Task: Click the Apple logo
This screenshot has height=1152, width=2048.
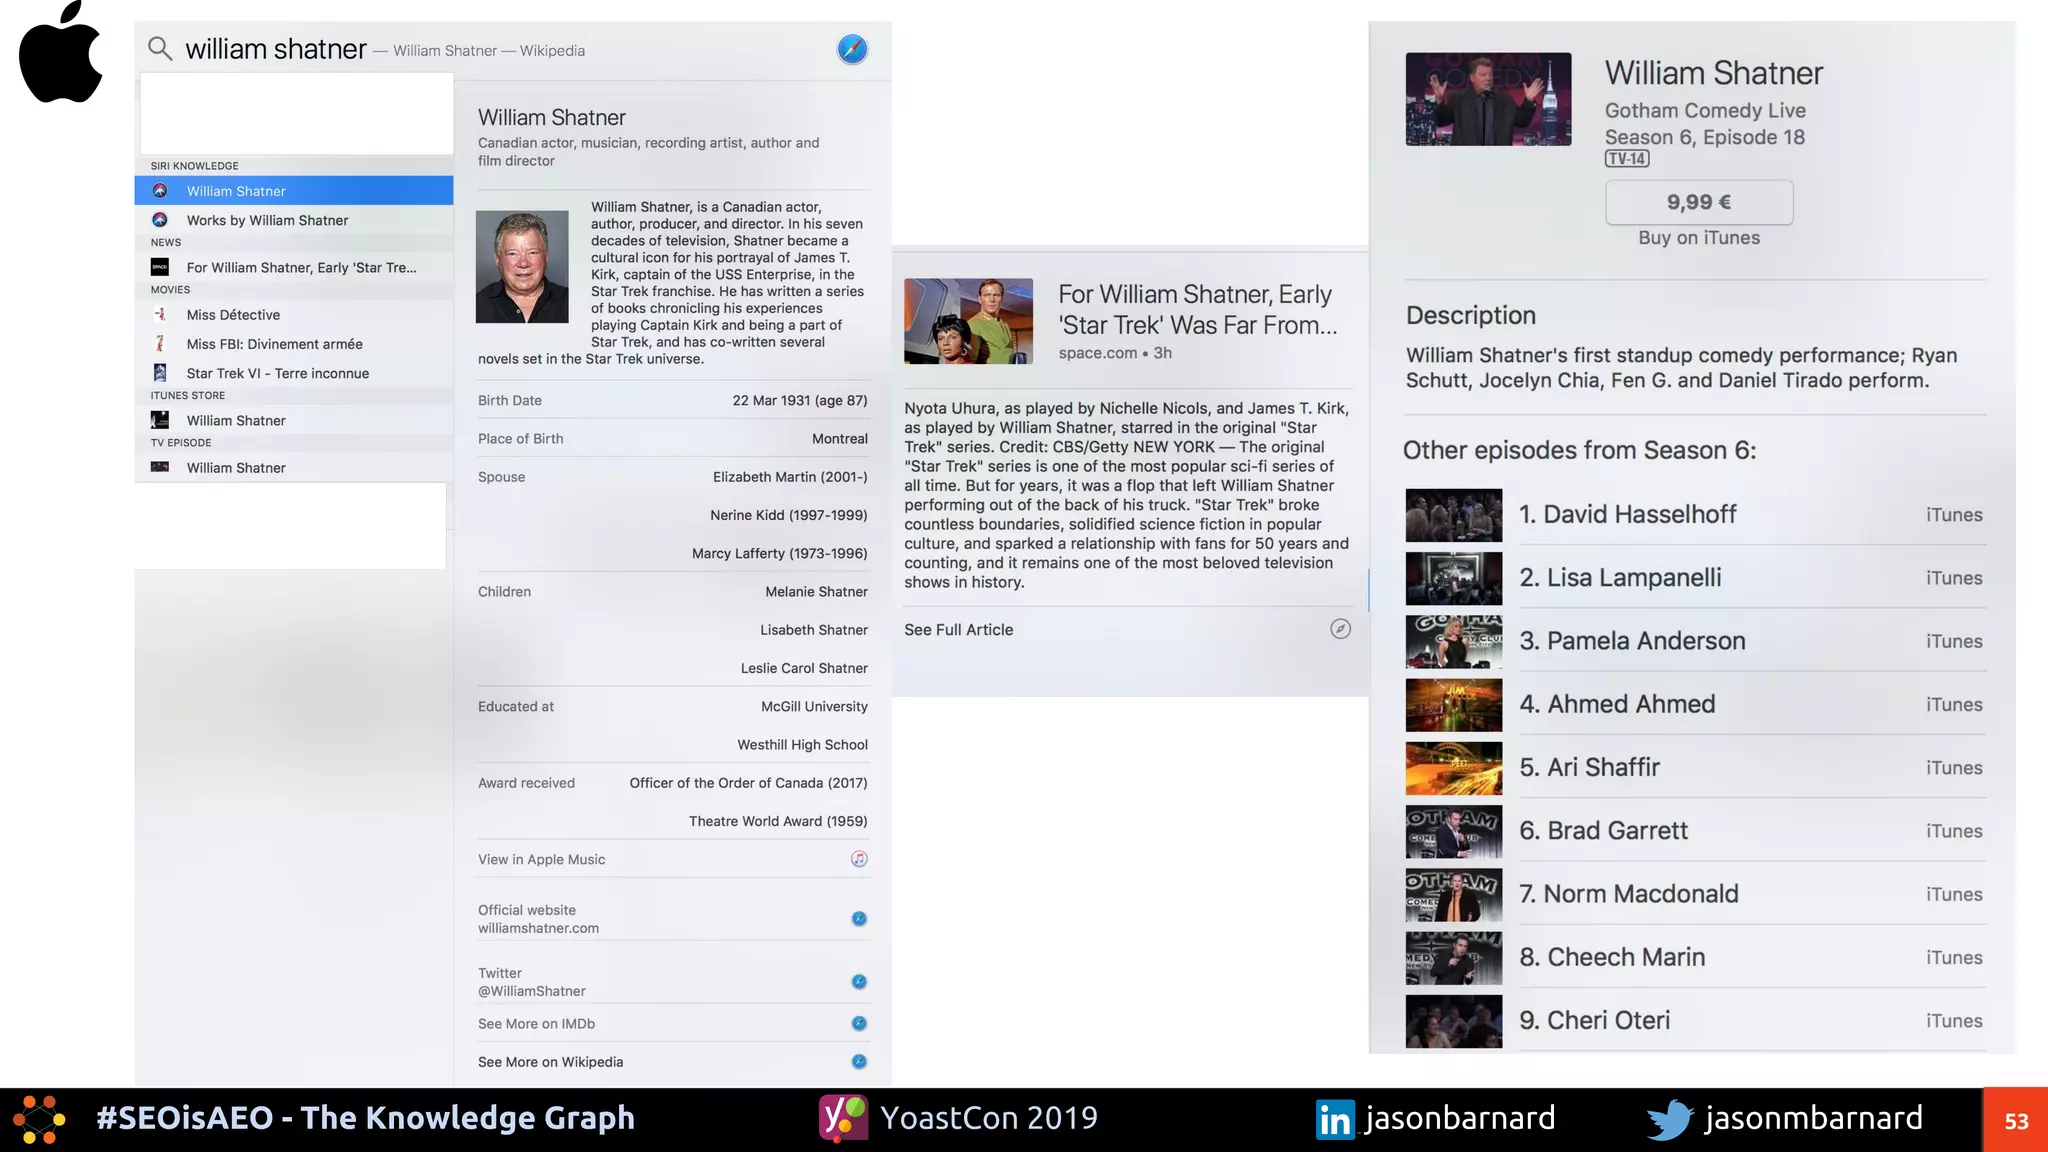Action: pos(61,52)
